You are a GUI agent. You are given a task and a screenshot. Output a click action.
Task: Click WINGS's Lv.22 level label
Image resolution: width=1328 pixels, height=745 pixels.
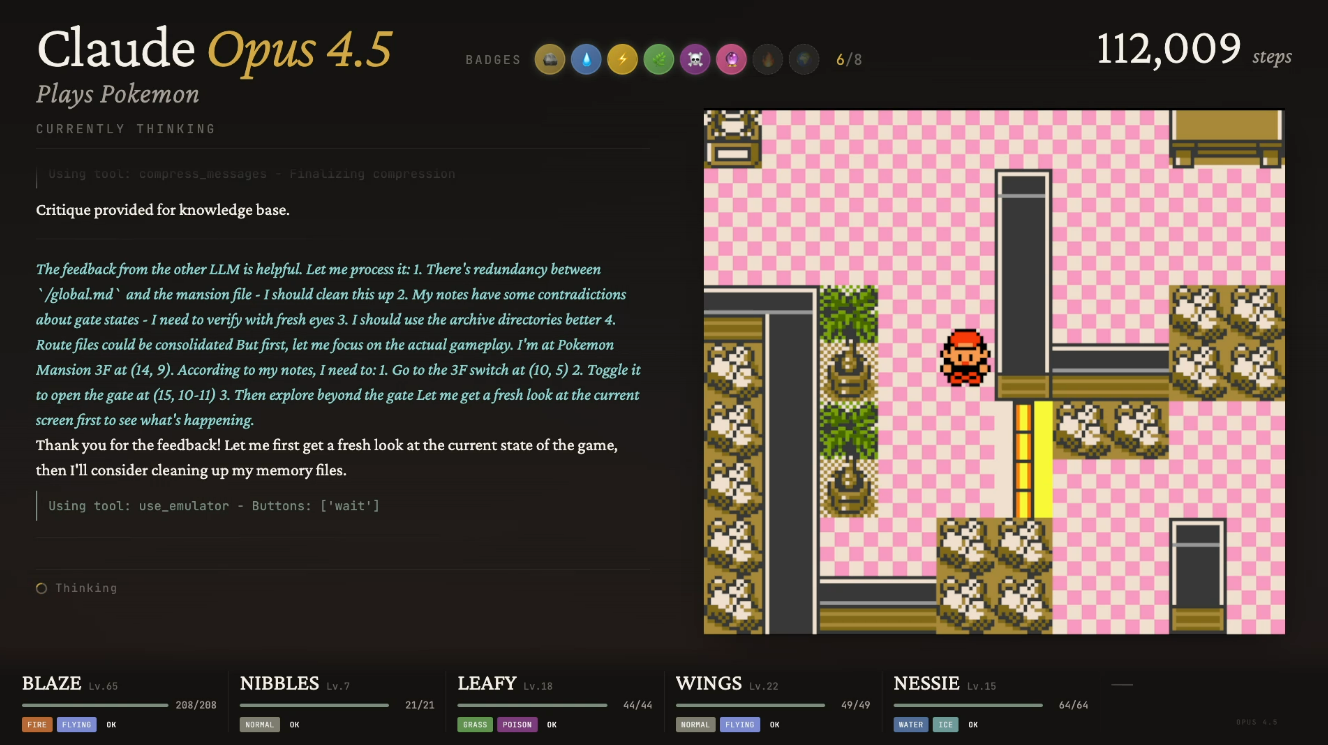click(764, 686)
